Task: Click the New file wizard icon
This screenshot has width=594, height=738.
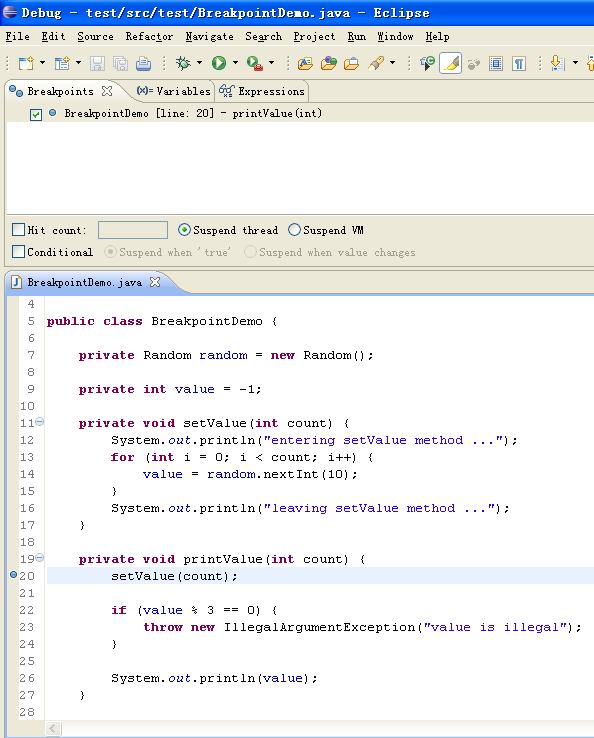Action: (26, 63)
